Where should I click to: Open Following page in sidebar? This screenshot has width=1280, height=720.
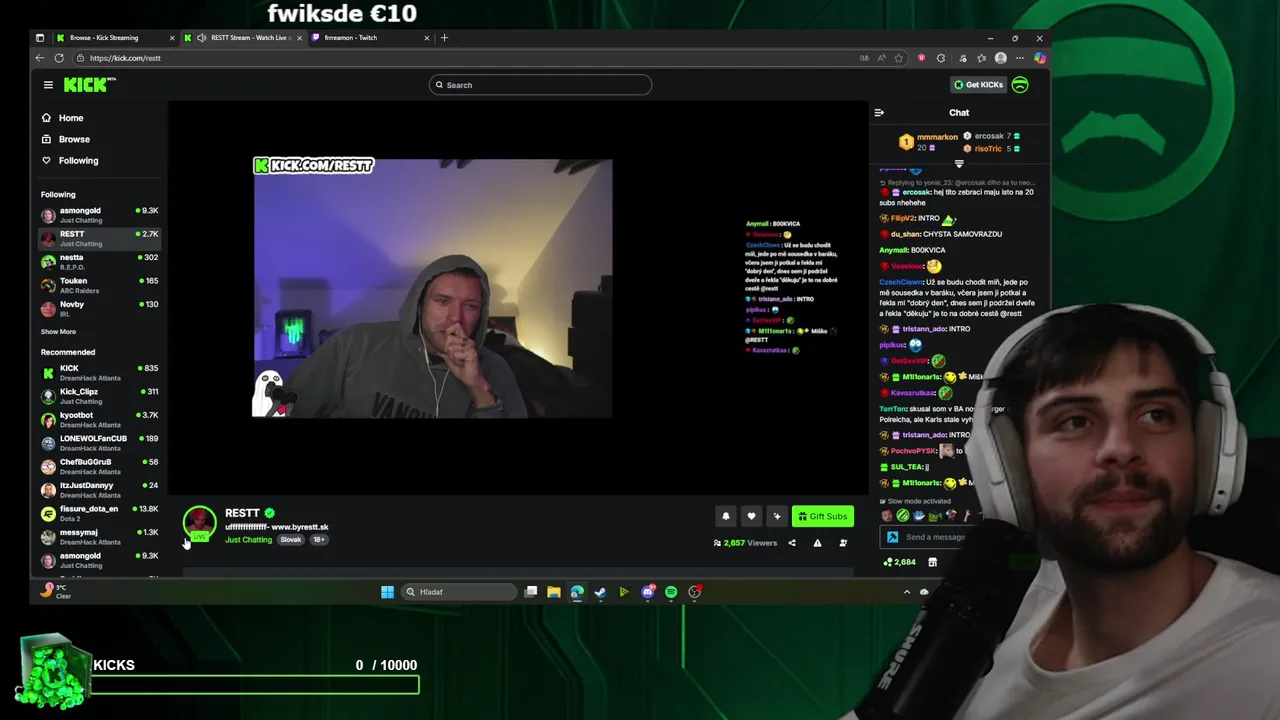[70, 160]
